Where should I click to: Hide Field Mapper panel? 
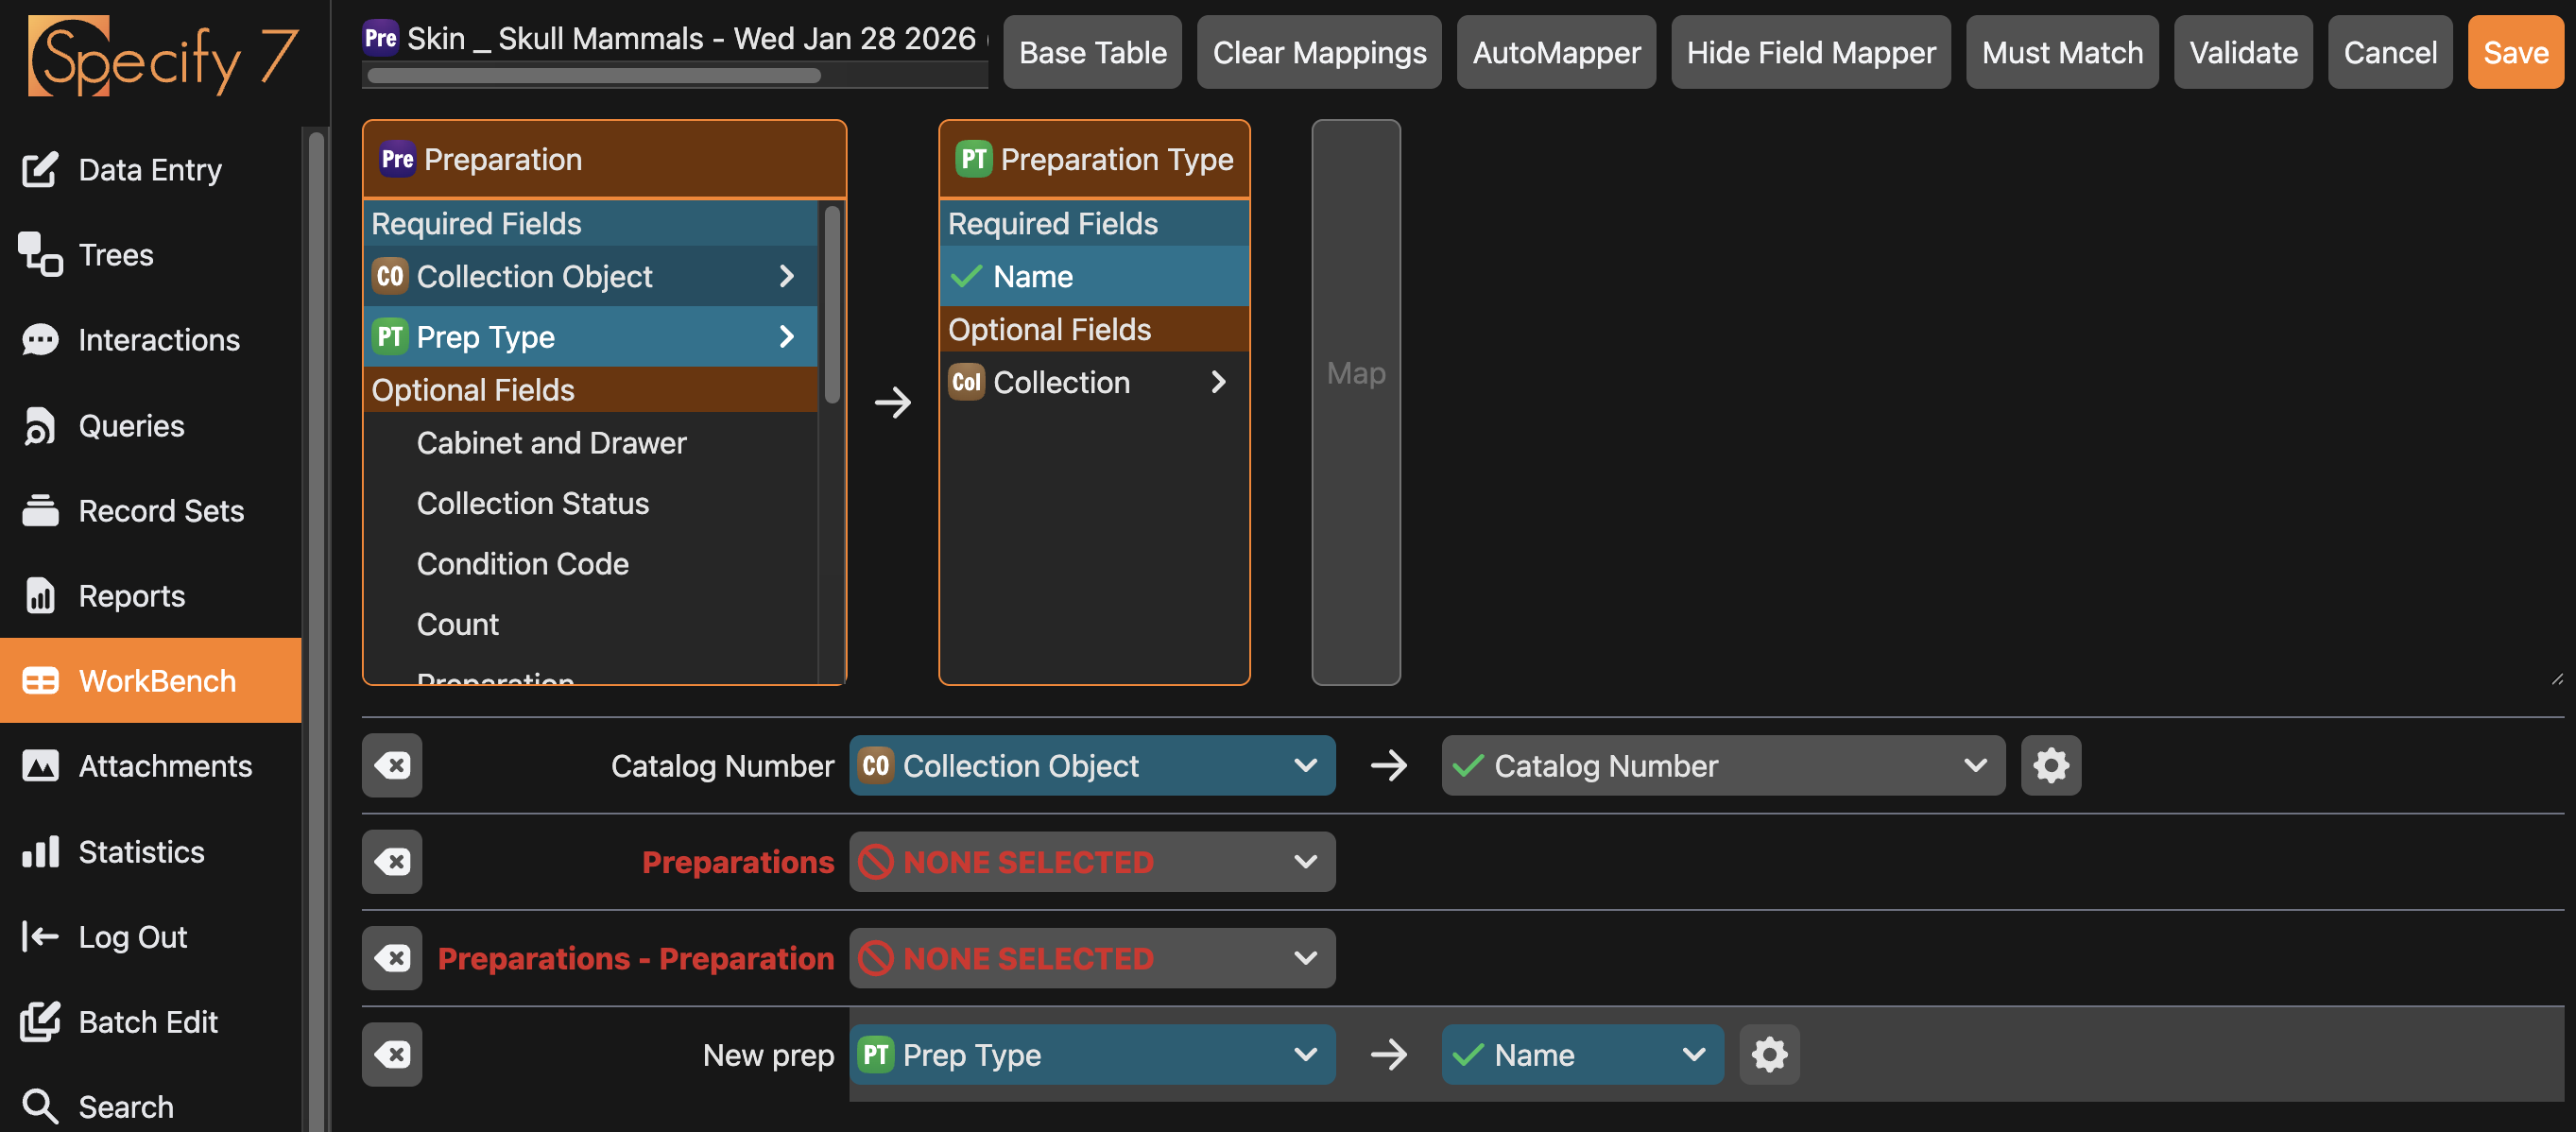pyautogui.click(x=1810, y=52)
